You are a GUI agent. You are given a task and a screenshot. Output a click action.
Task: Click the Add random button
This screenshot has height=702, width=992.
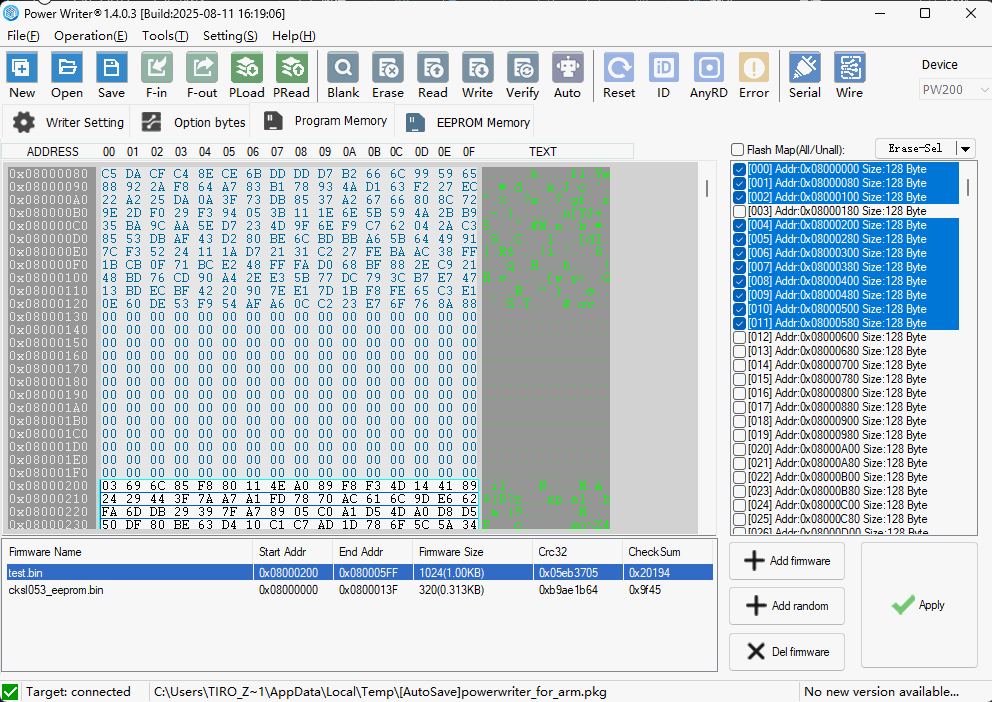787,606
